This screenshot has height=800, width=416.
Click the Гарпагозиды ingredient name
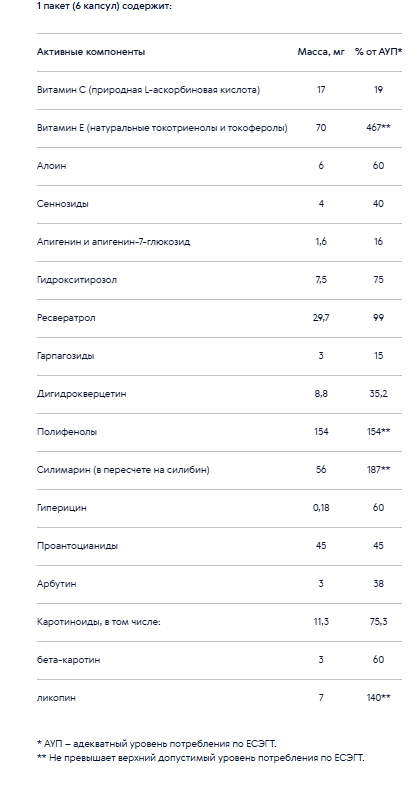(x=65, y=356)
